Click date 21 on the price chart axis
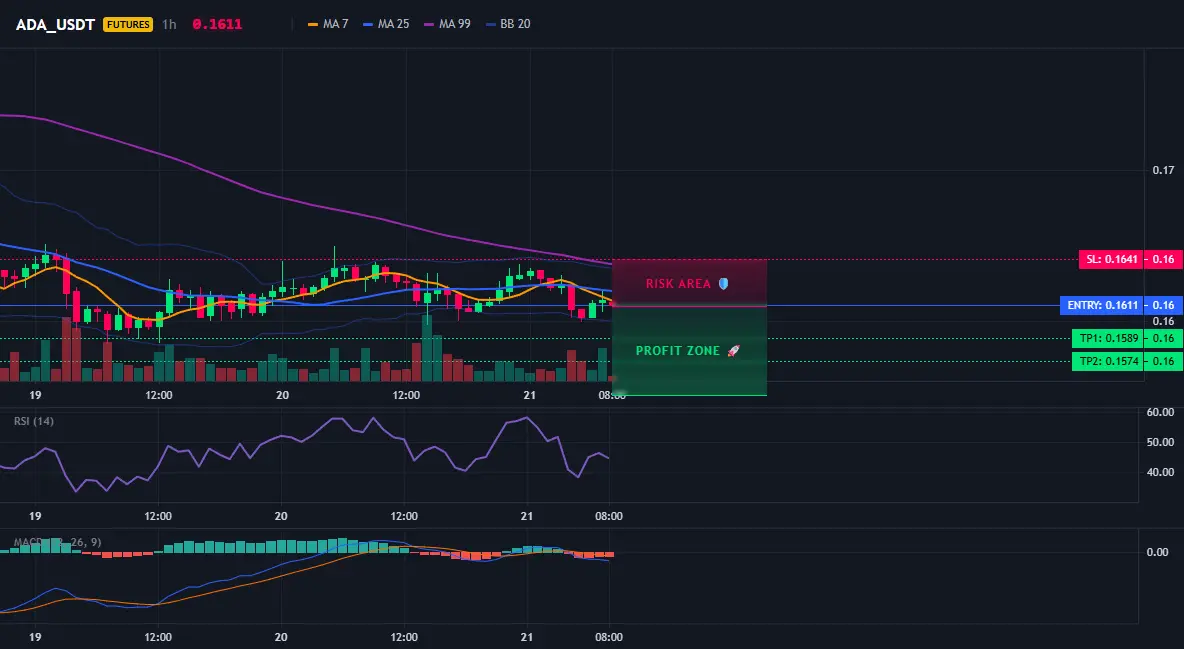This screenshot has height=649, width=1184. pyautogui.click(x=529, y=395)
